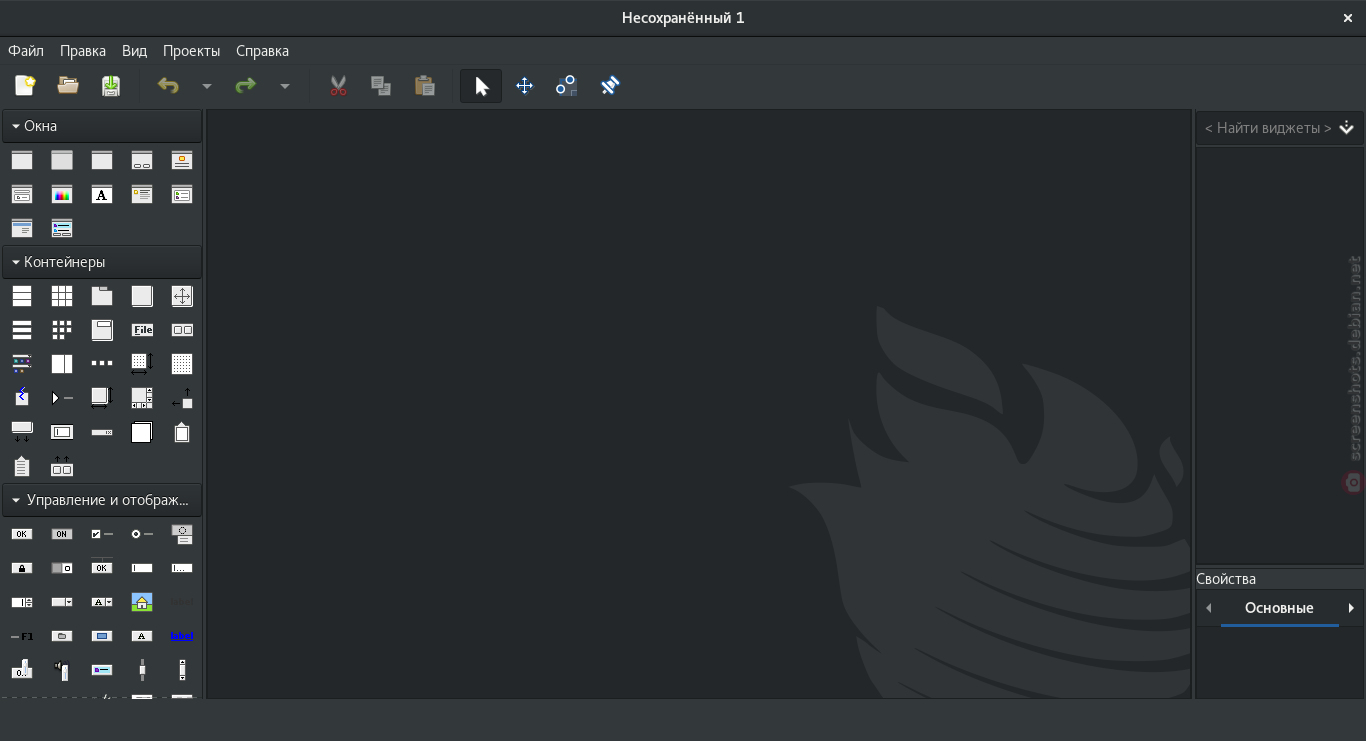The image size is (1366, 741).
Task: Pick the Color Chooser Dialog widget
Action: tap(62, 194)
